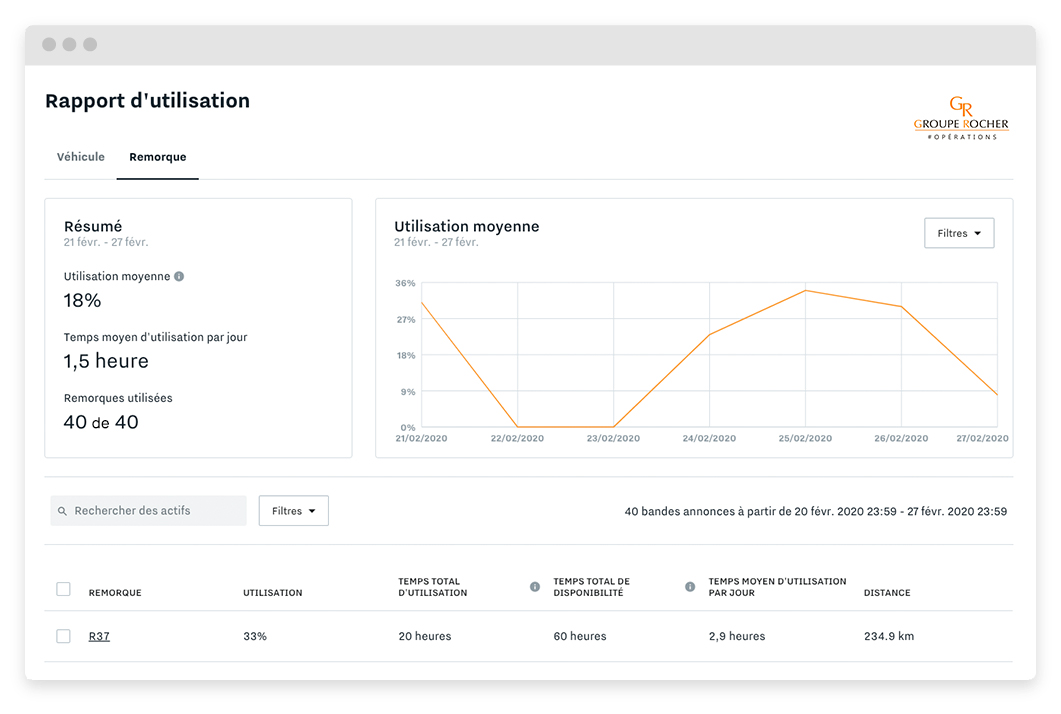Screen dimensions: 1061x714
Task: Click the info icon next to Temps total d'utilisation
Action: tap(535, 588)
